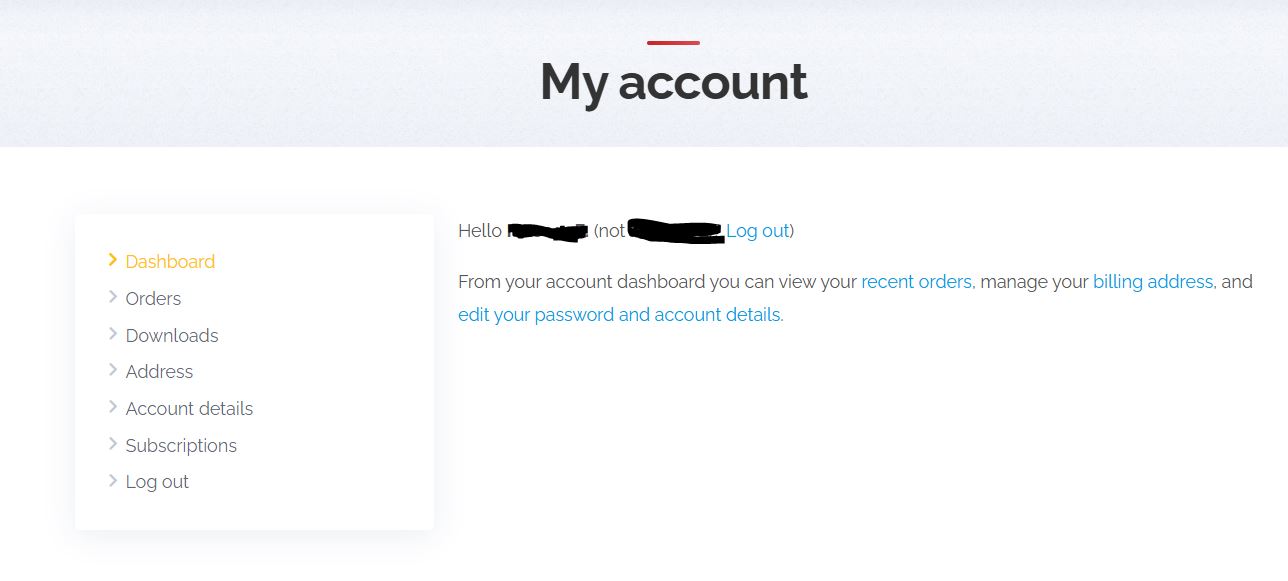Choose Log out in sidebar menu
The height and width of the screenshot is (581, 1288).
click(157, 481)
